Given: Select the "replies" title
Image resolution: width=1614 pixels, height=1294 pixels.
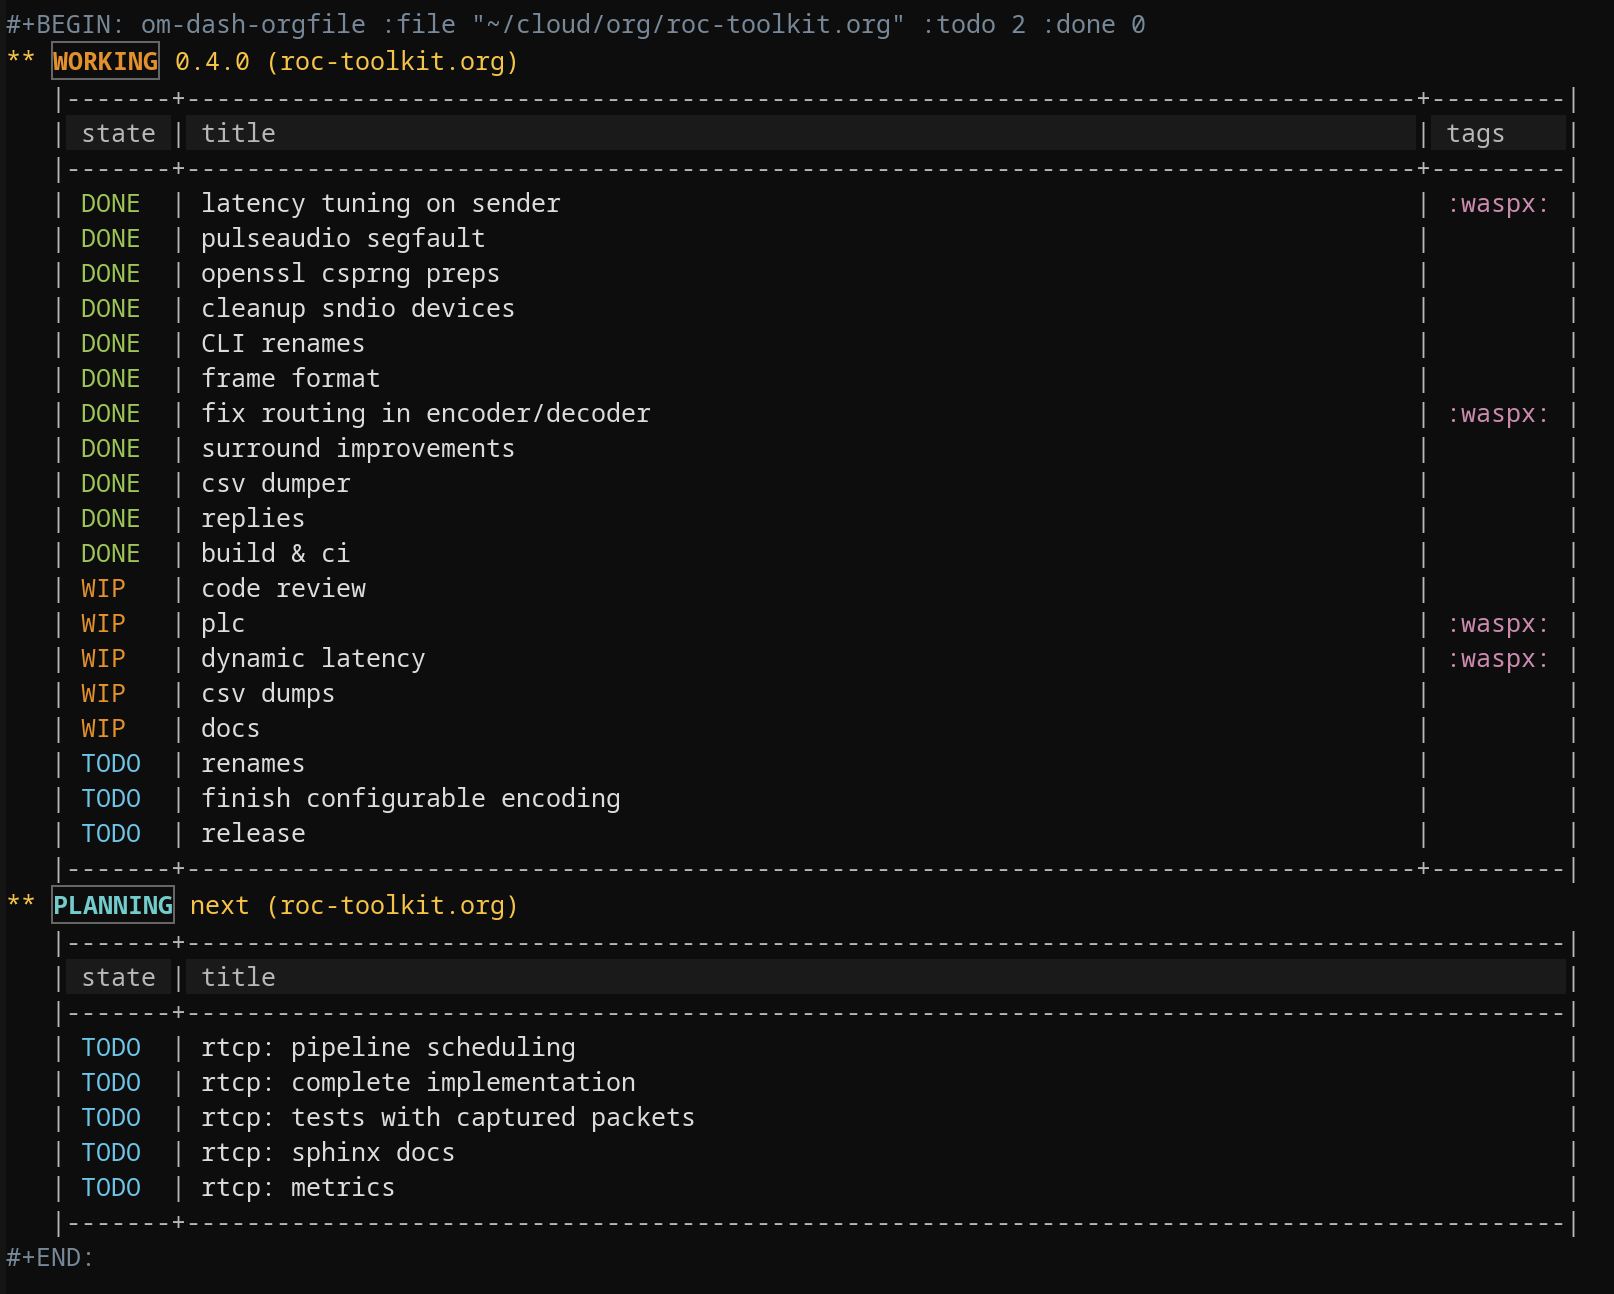Looking at the screenshot, I should pyautogui.click(x=253, y=519).
